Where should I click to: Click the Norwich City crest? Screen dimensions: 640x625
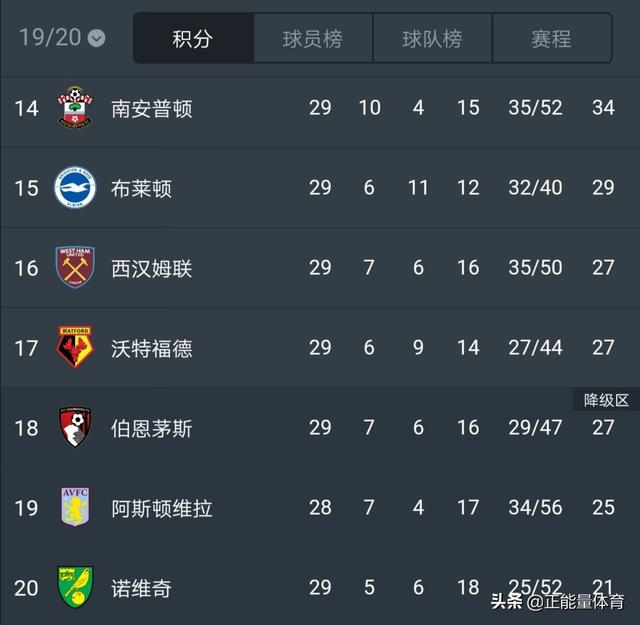point(75,586)
